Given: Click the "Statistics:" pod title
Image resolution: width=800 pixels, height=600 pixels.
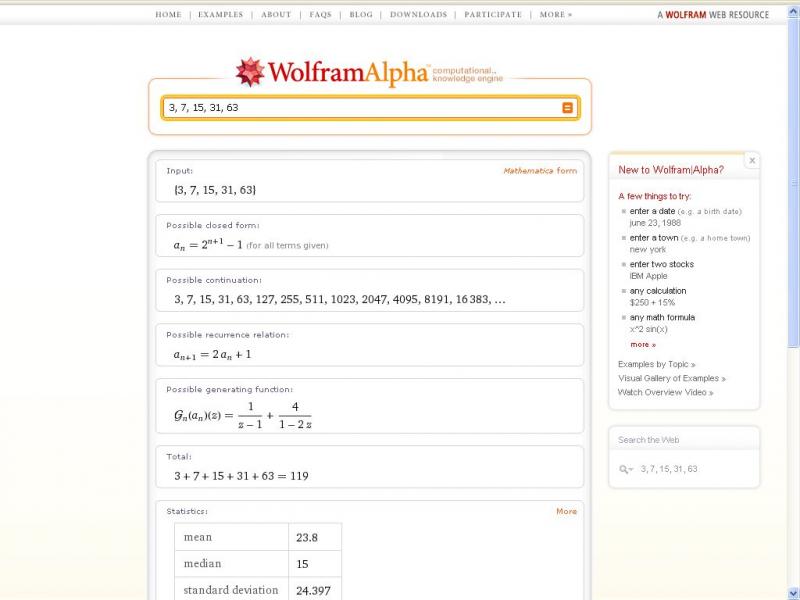Looking at the screenshot, I should (187, 511).
